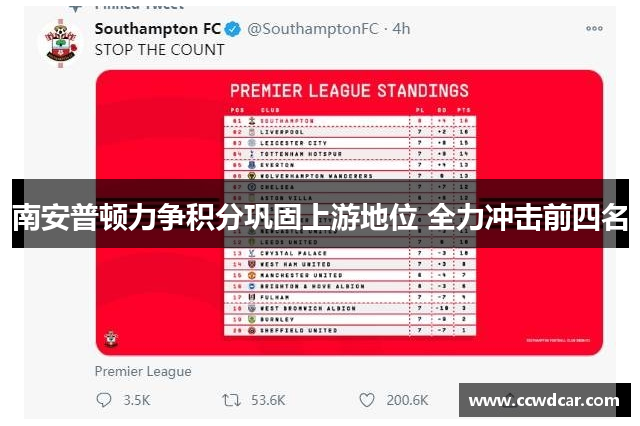Click the pinned tweet pin icon

tap(76, 8)
